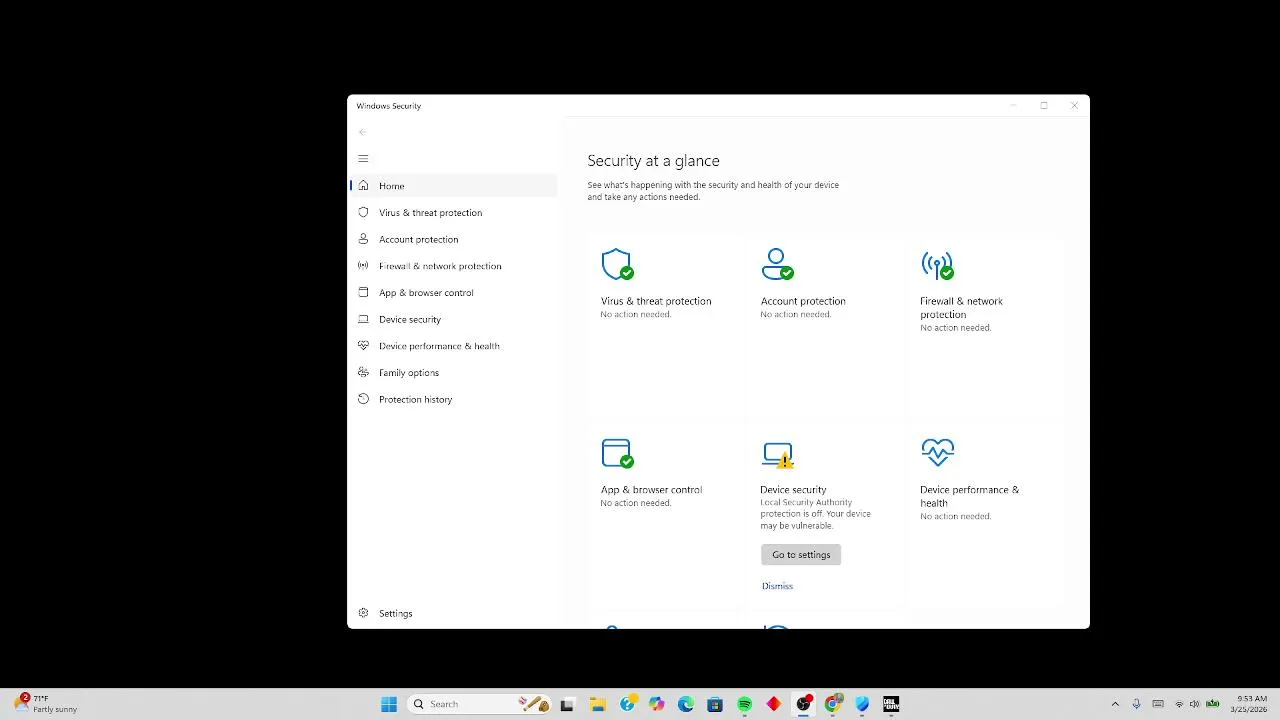Open the Firewall & network protection antenna tile icon
This screenshot has height=720, width=1280.
(x=937, y=265)
